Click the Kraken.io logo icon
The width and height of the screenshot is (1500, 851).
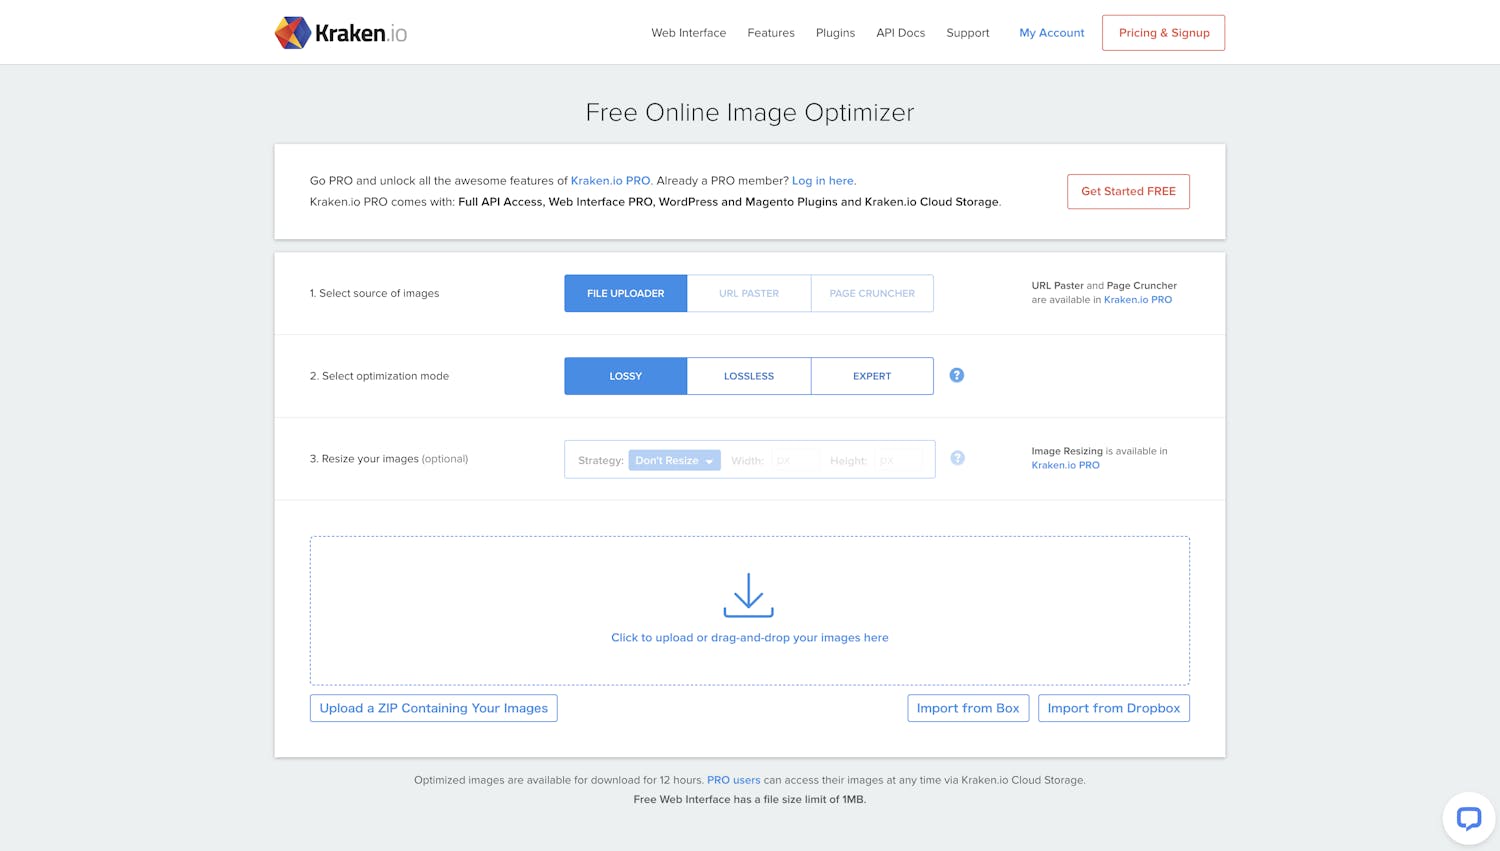pos(292,33)
